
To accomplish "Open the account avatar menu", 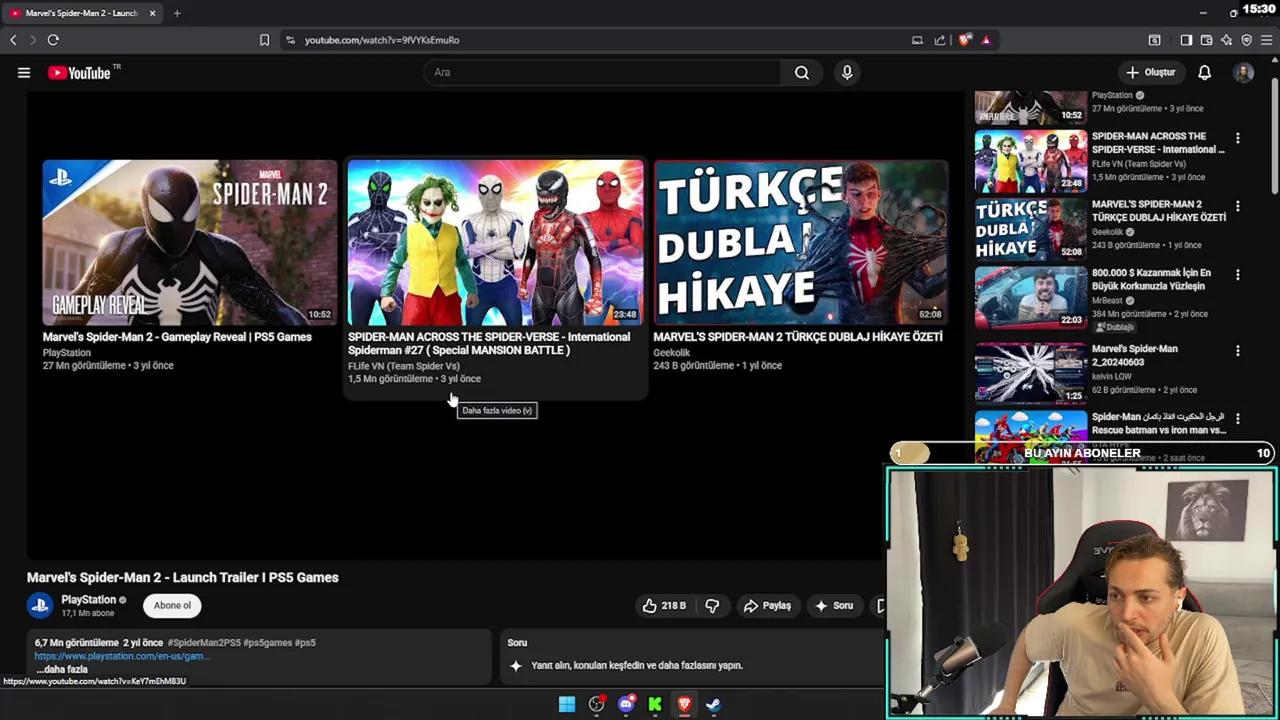I will click(1244, 72).
